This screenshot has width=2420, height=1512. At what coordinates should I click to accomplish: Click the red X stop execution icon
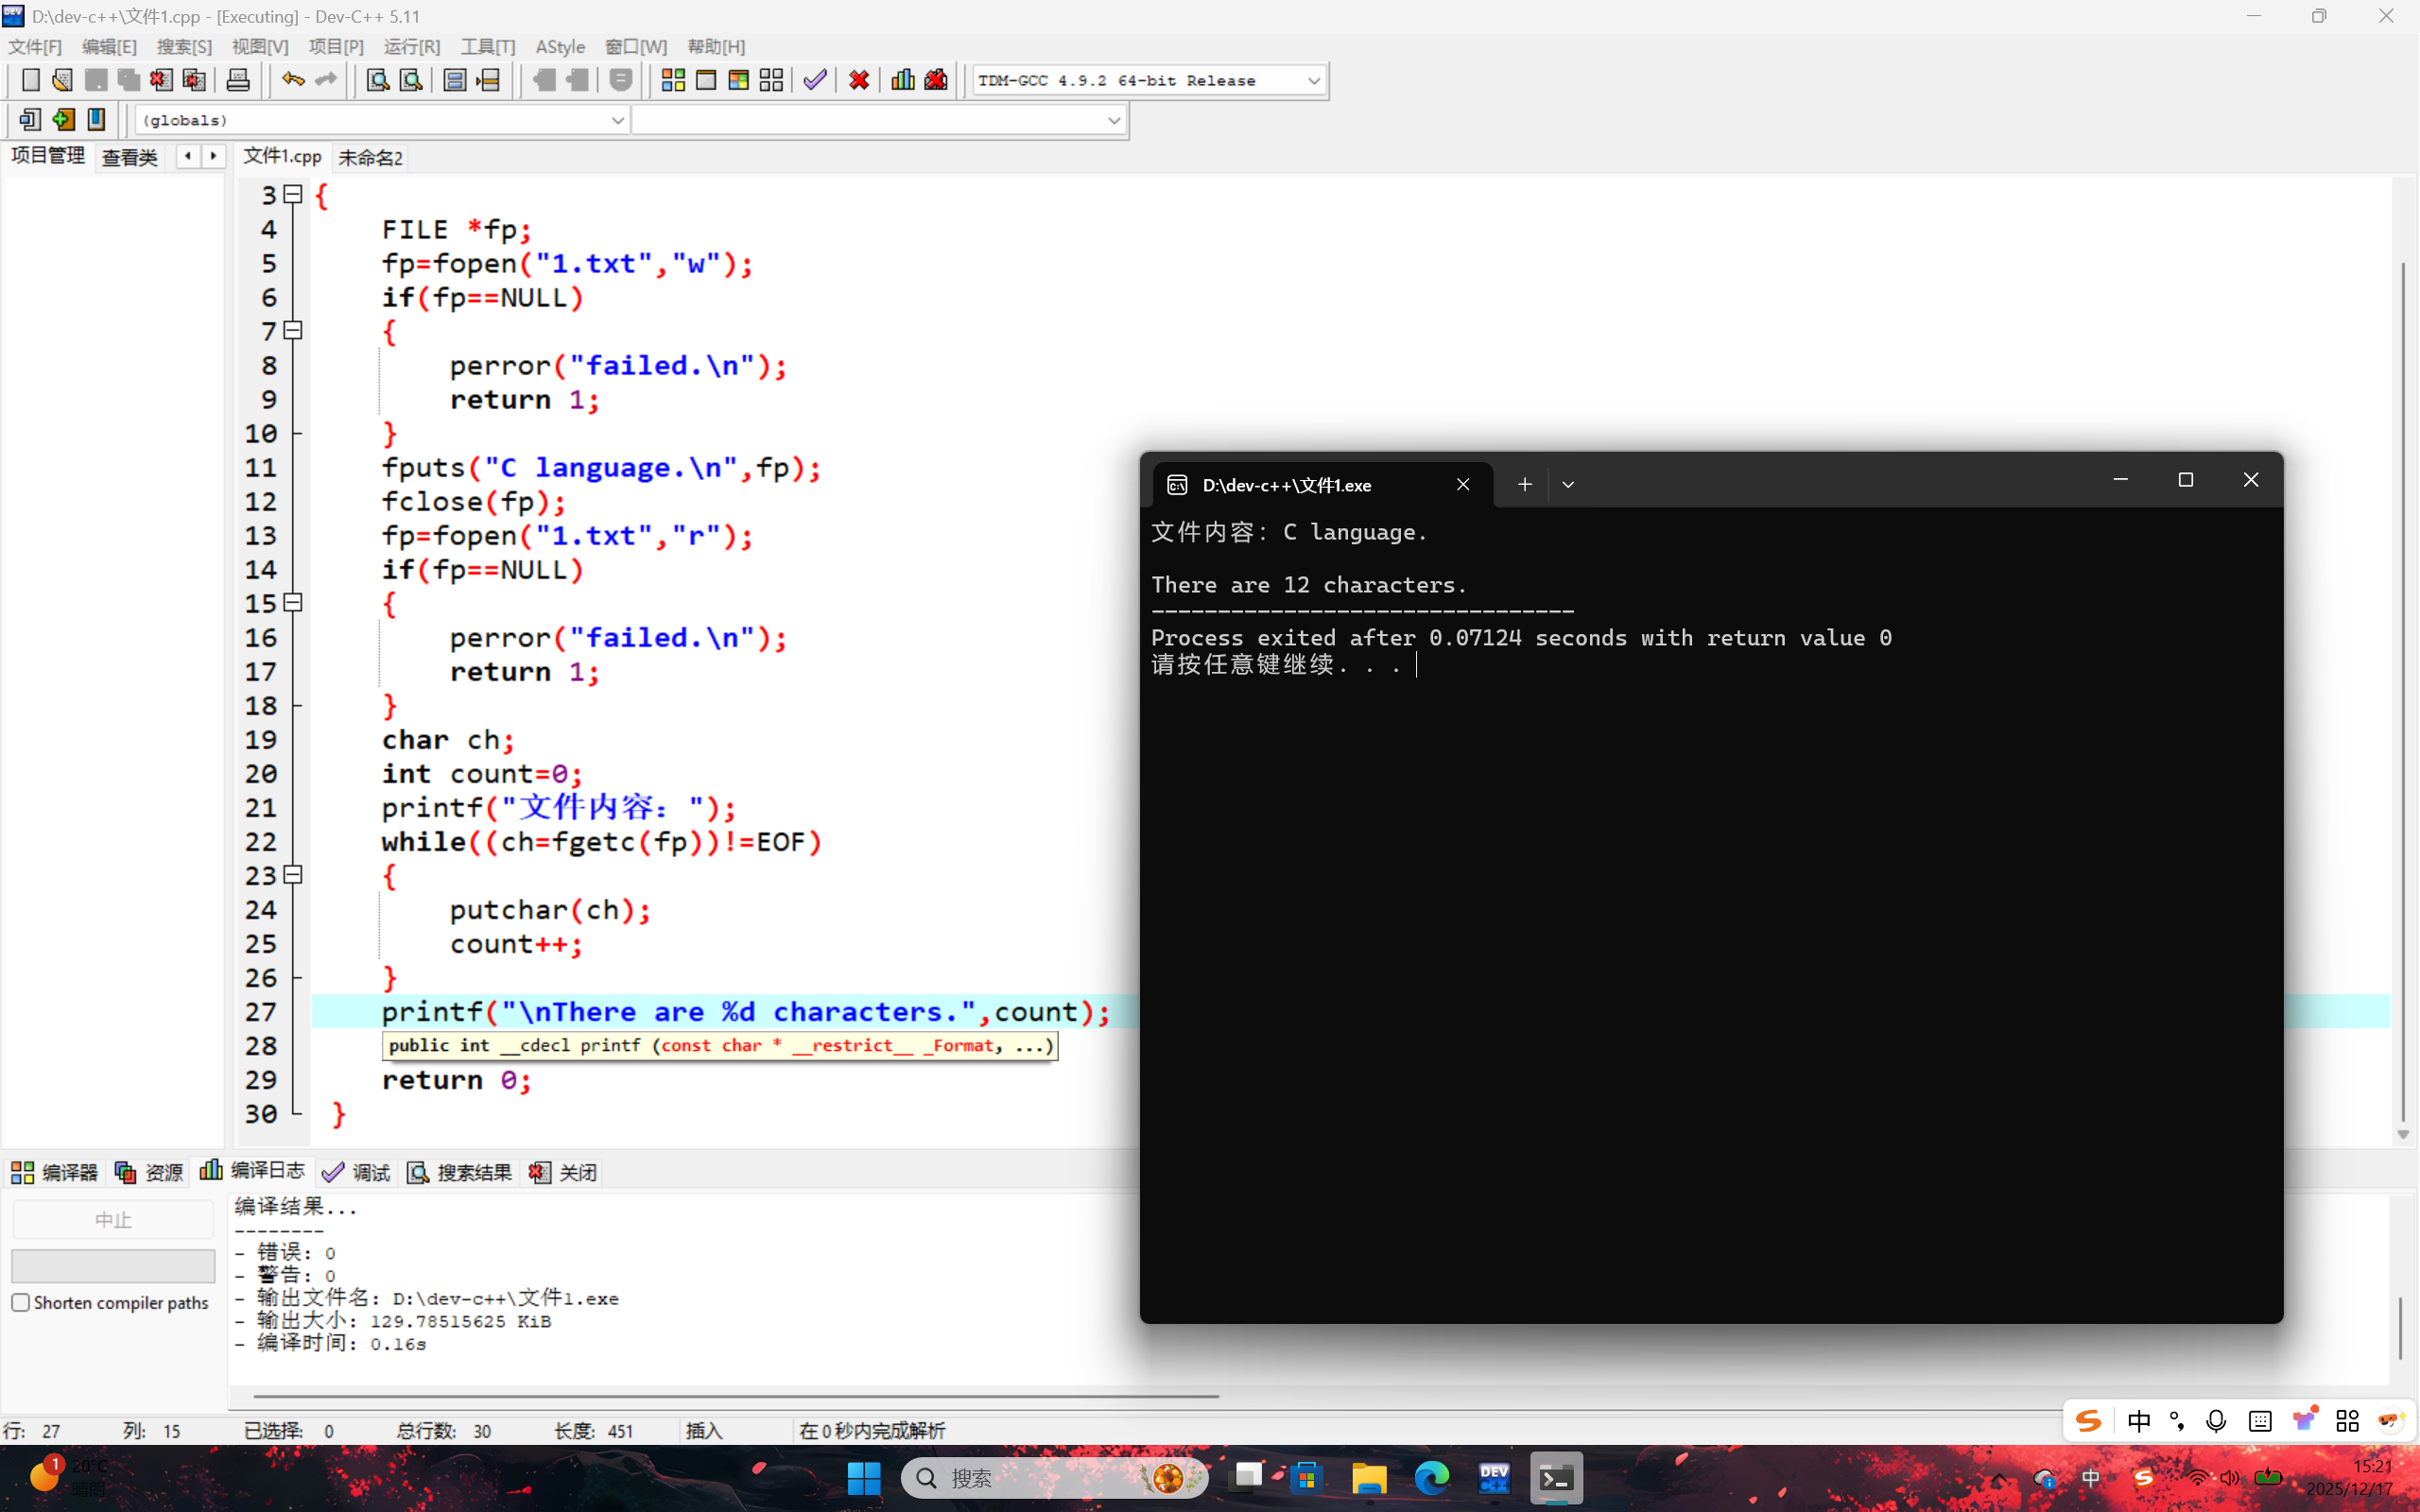(859, 80)
